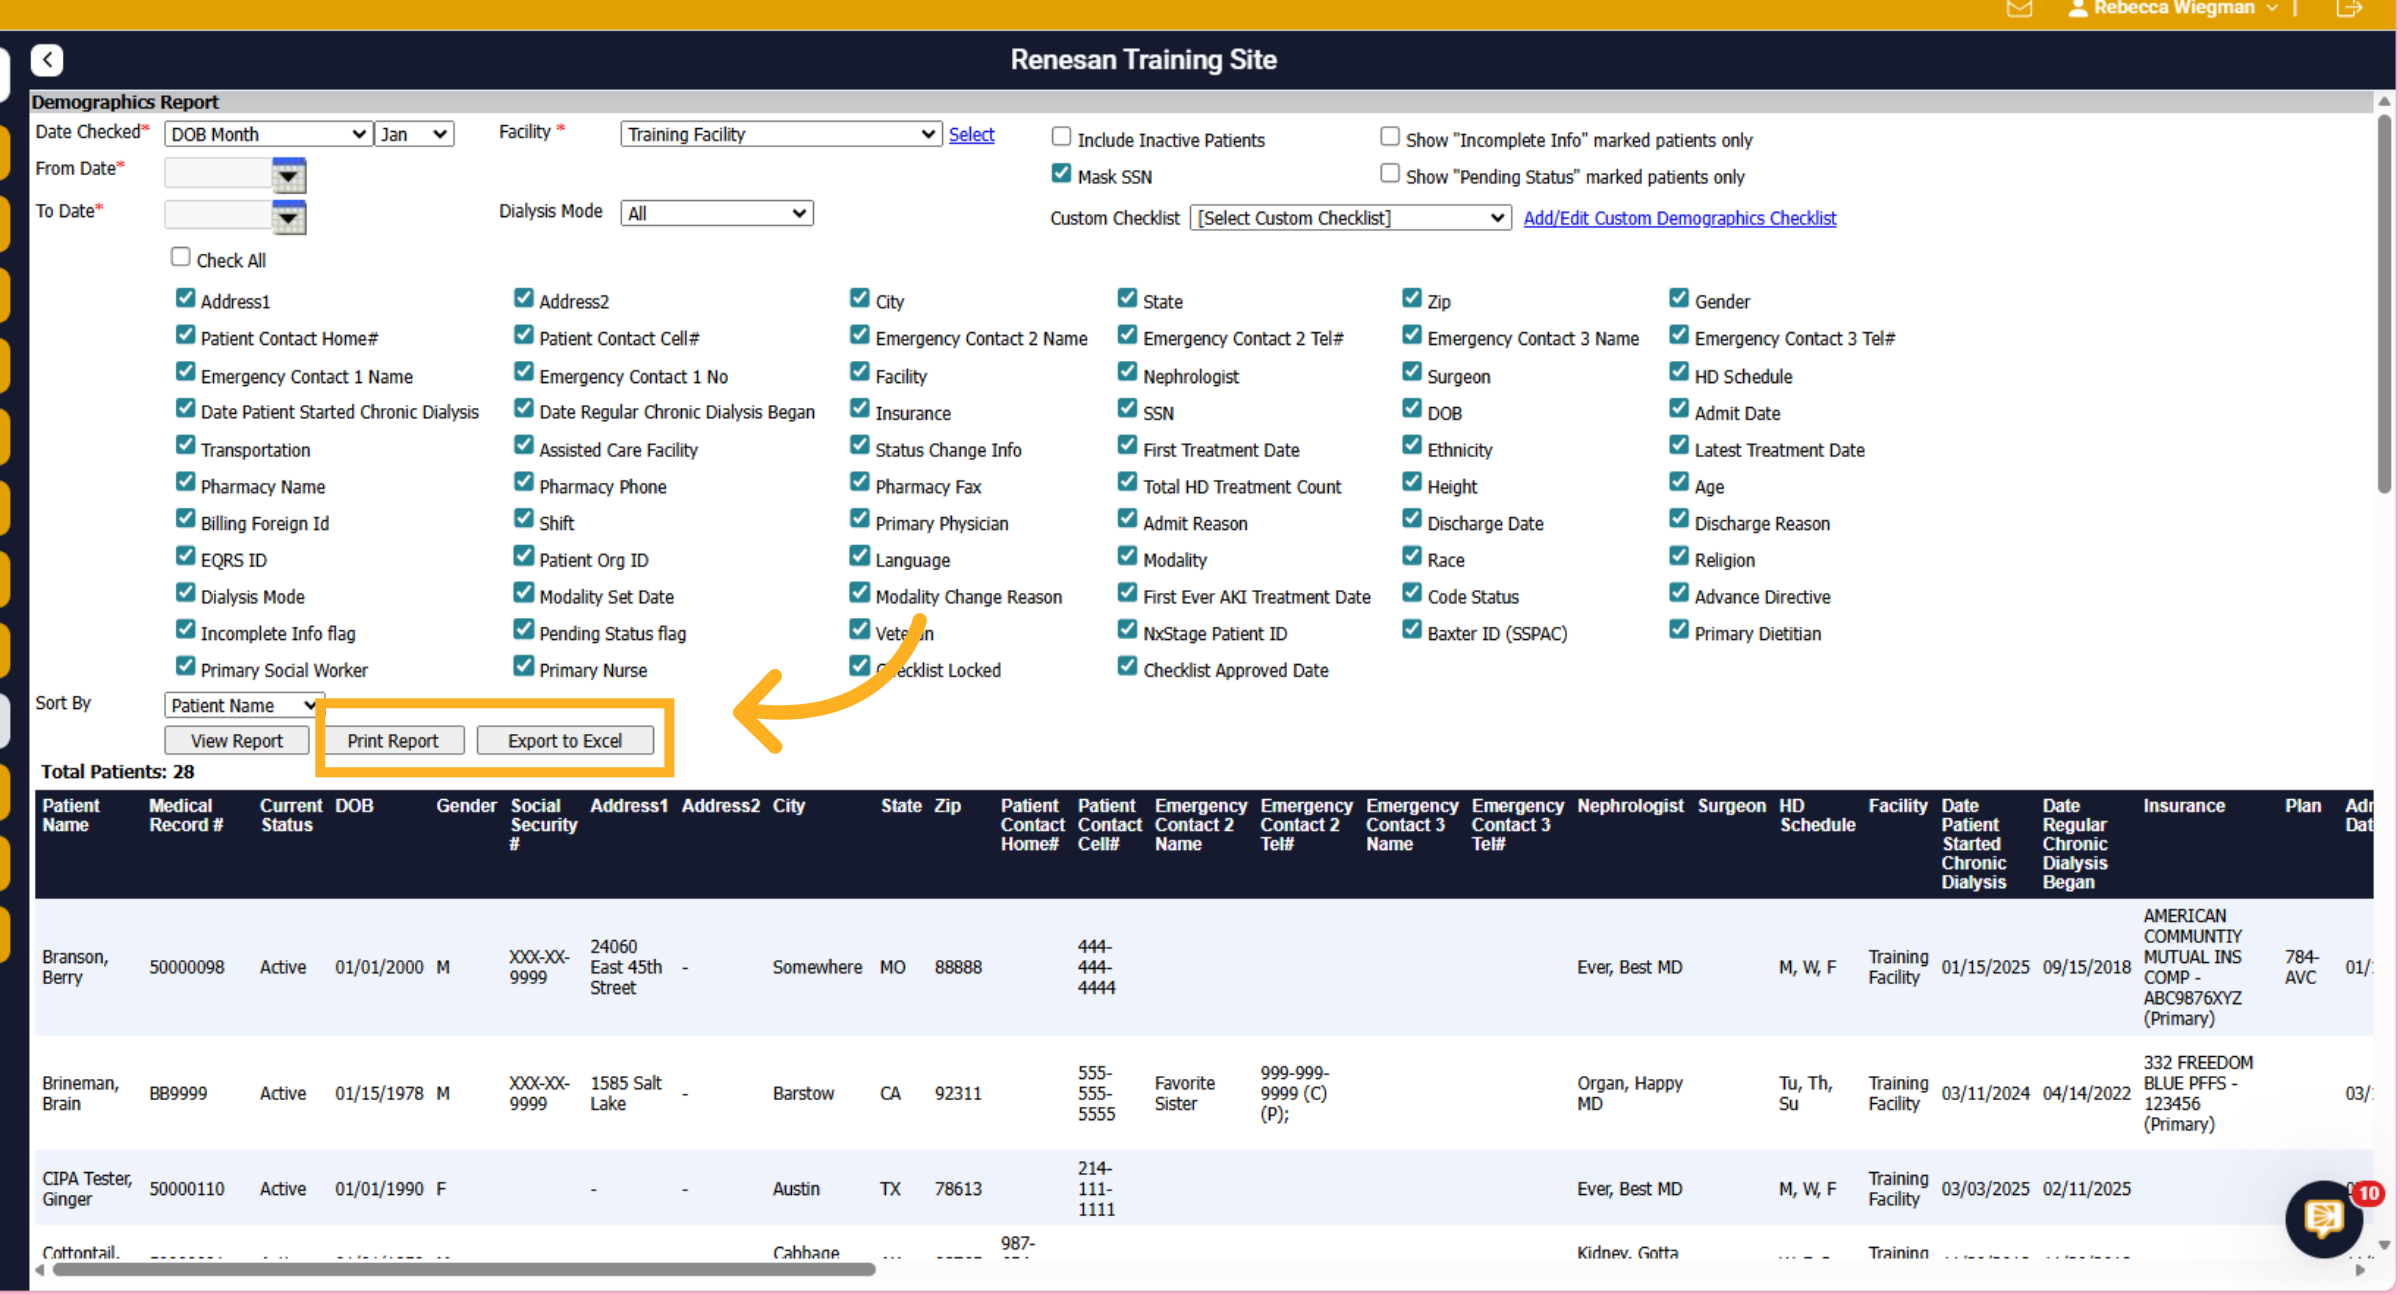Click the horizontal table scrollbar
2400x1295 pixels.
463,1270
